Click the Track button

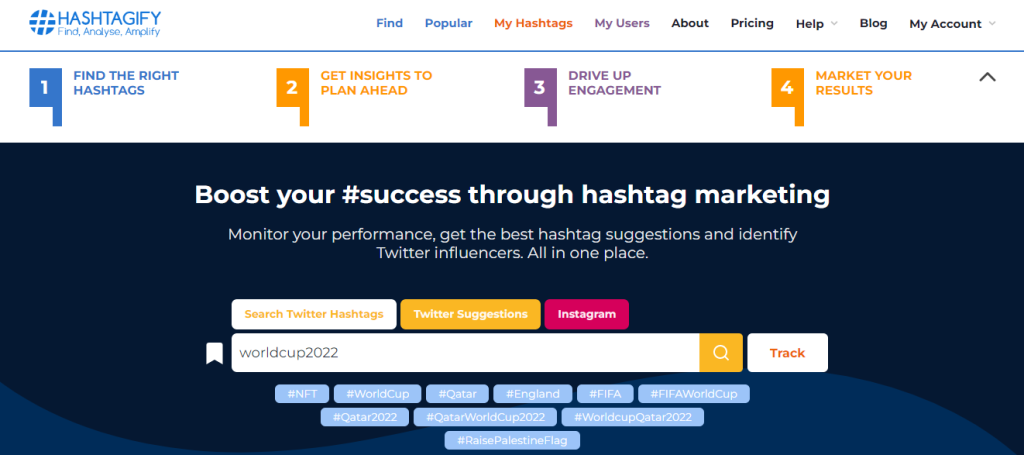click(787, 353)
